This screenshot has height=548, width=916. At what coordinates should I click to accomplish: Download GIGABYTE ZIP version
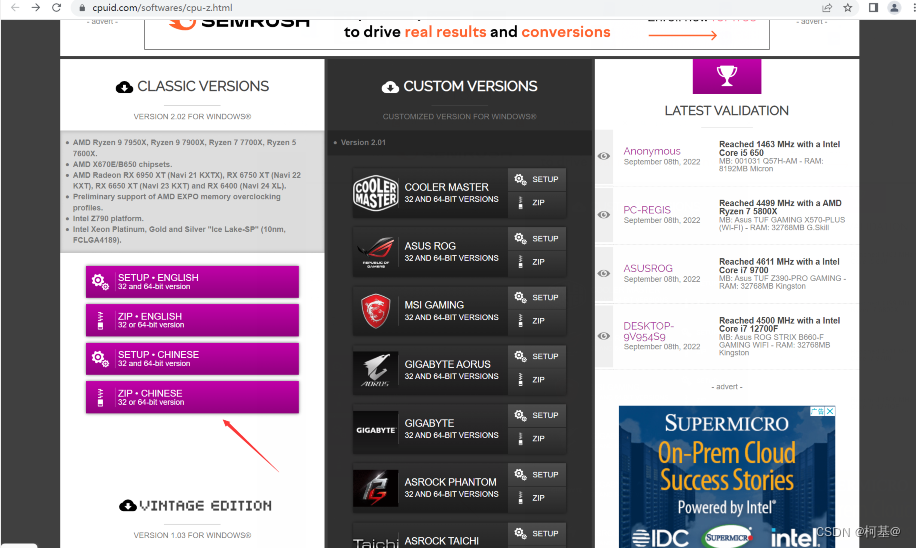537,439
